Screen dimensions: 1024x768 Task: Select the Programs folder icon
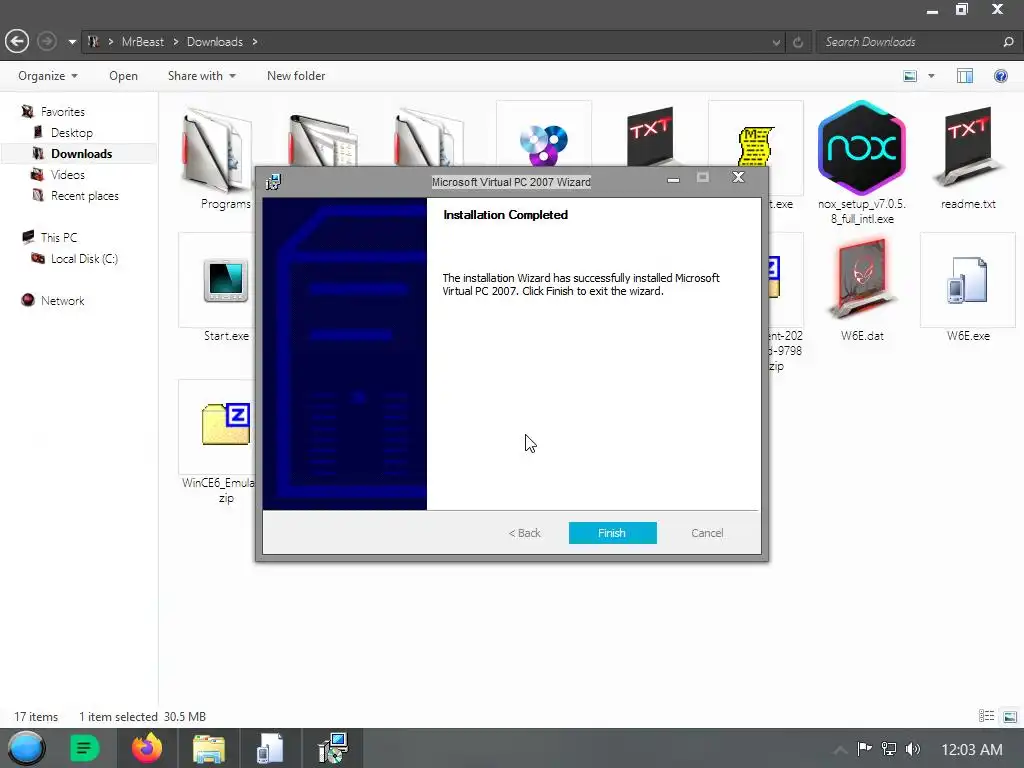(216, 149)
